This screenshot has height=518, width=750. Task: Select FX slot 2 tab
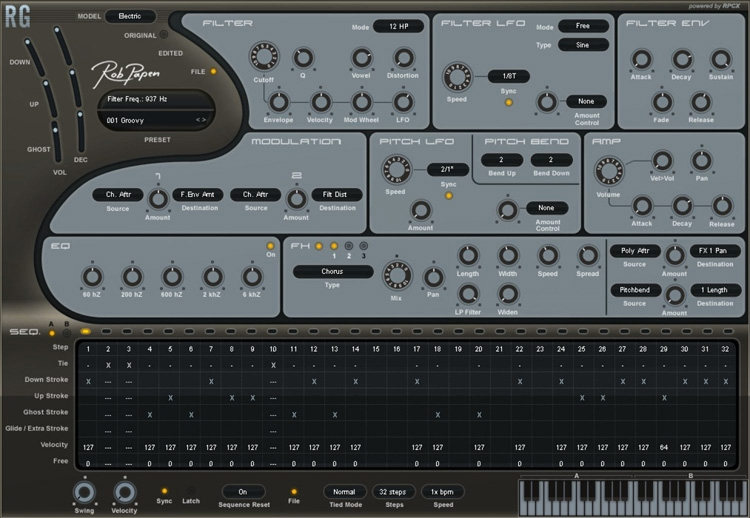349,246
